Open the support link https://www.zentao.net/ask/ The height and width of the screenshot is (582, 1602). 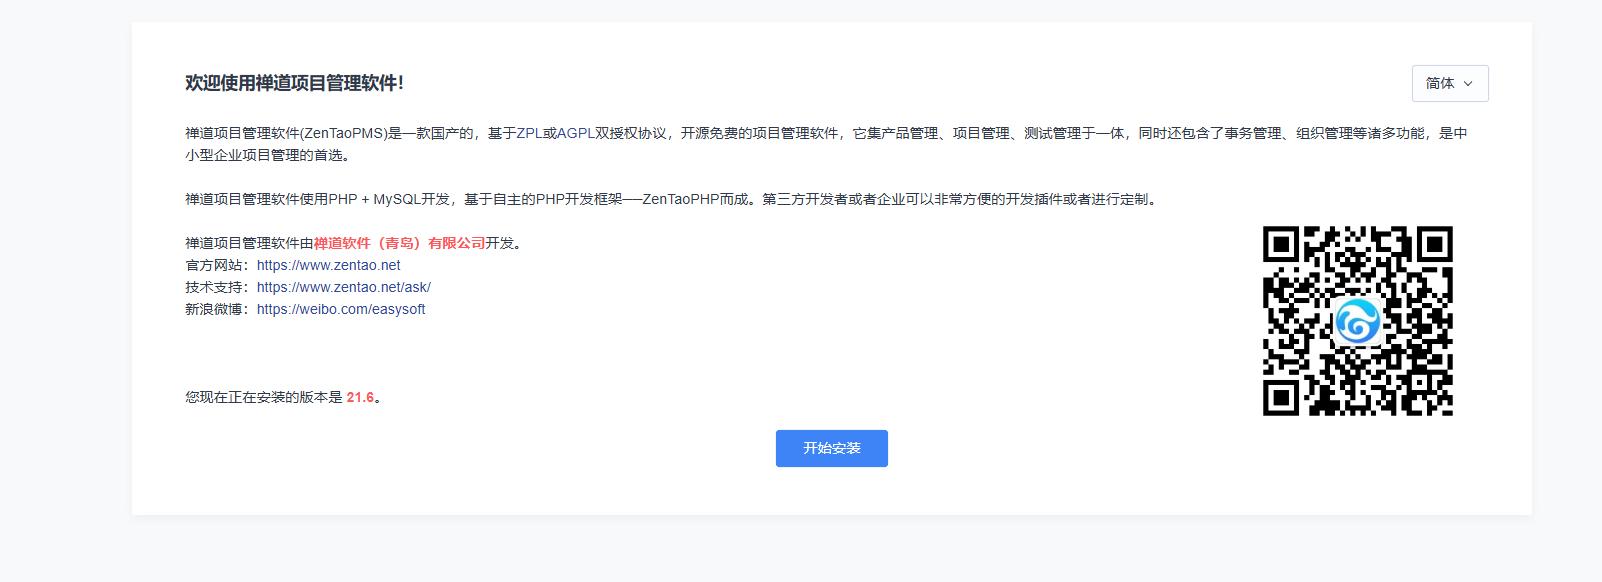pos(343,287)
